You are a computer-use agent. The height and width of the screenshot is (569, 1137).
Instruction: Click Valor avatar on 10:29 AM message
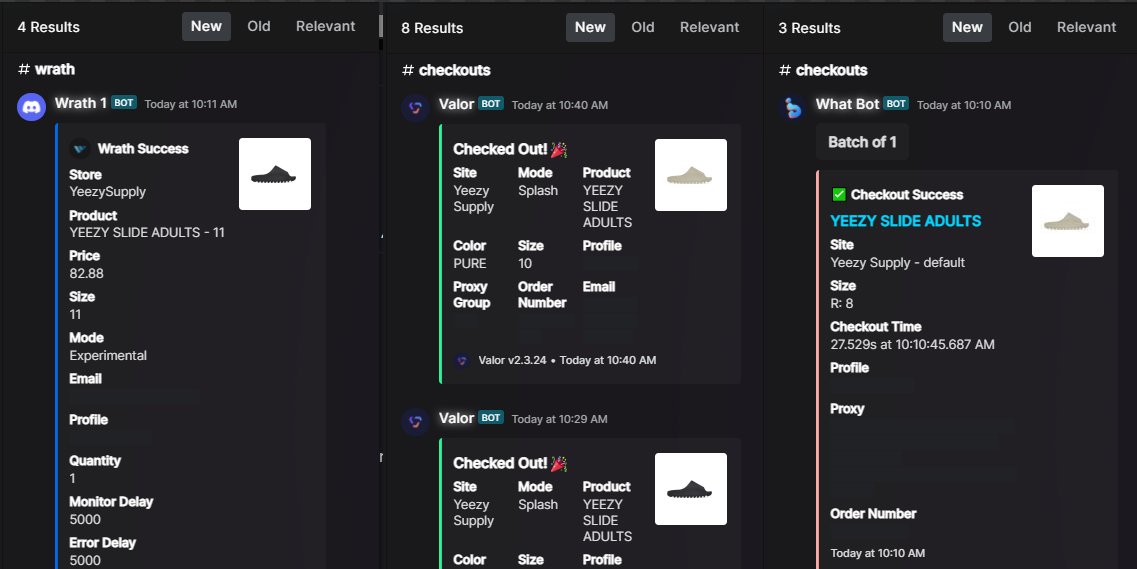(415, 422)
